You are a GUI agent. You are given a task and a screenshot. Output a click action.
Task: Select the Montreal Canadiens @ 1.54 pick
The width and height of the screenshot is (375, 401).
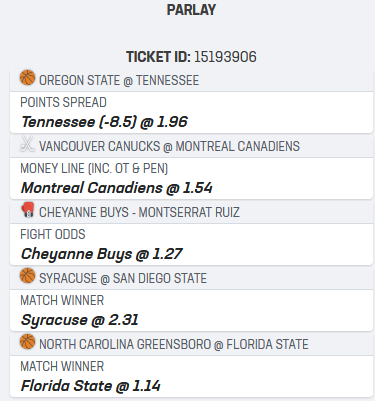tap(117, 188)
